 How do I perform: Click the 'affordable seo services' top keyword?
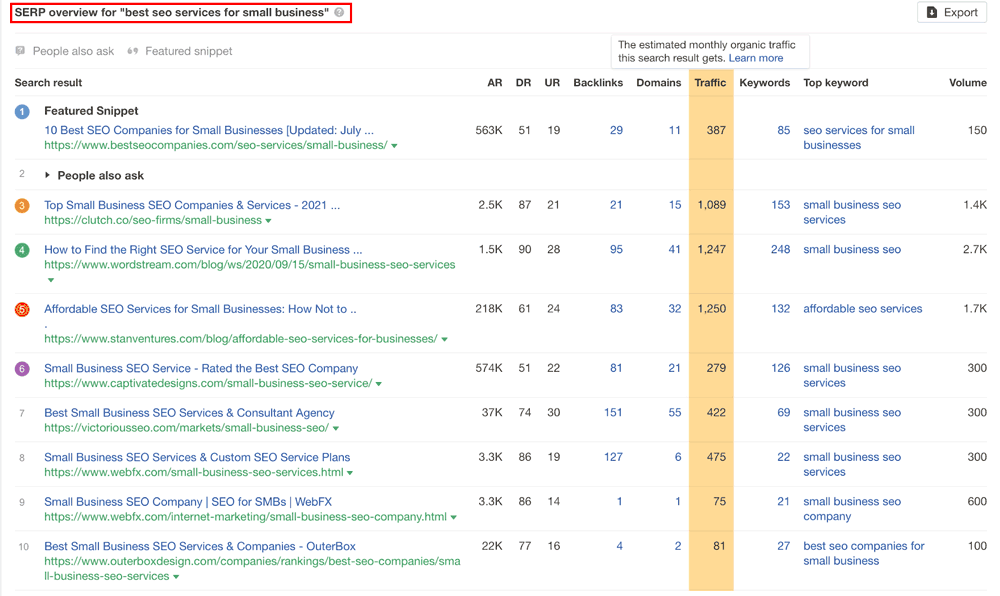pyautogui.click(x=862, y=309)
